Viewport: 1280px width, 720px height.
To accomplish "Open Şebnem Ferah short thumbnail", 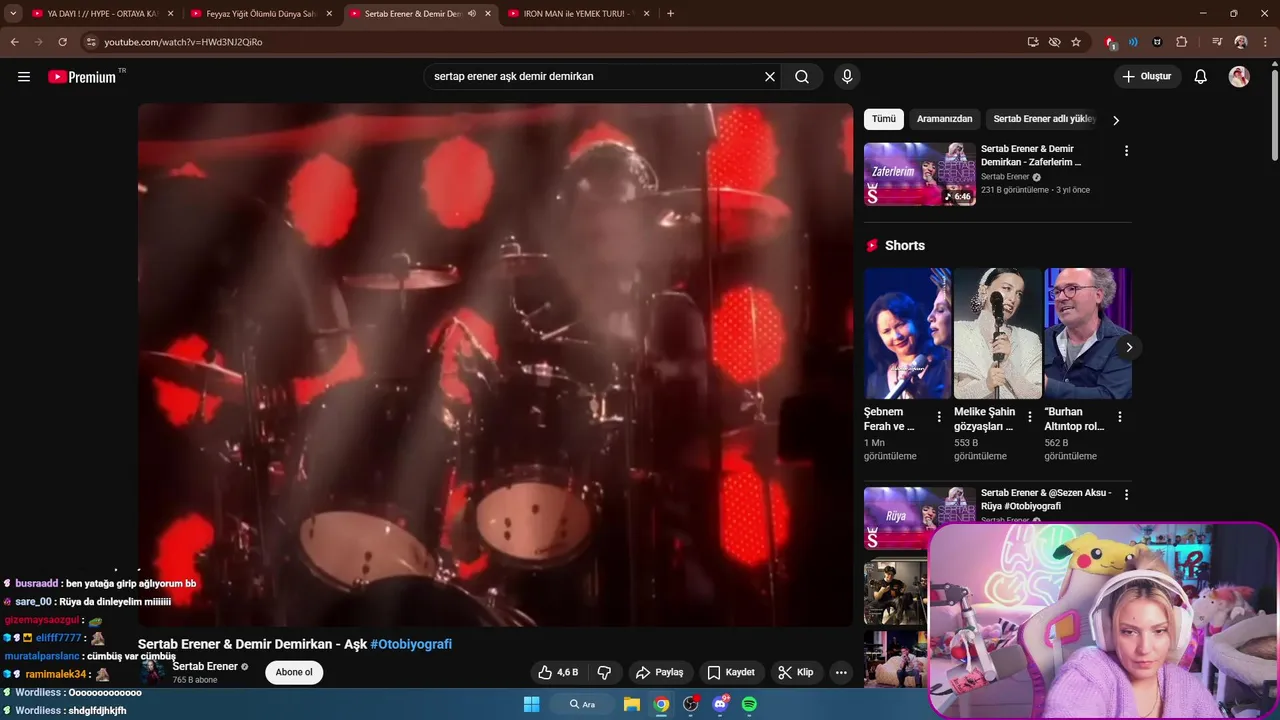I will (x=907, y=333).
